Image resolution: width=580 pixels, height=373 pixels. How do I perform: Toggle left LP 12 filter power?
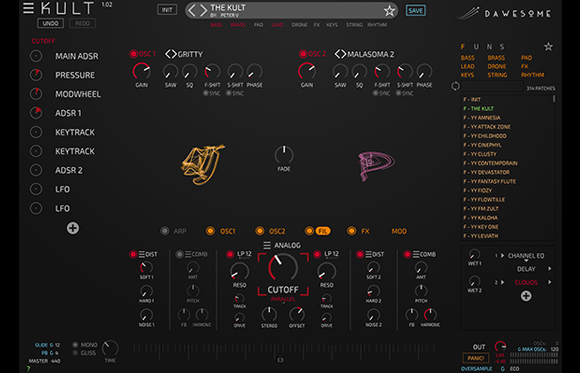tap(230, 254)
